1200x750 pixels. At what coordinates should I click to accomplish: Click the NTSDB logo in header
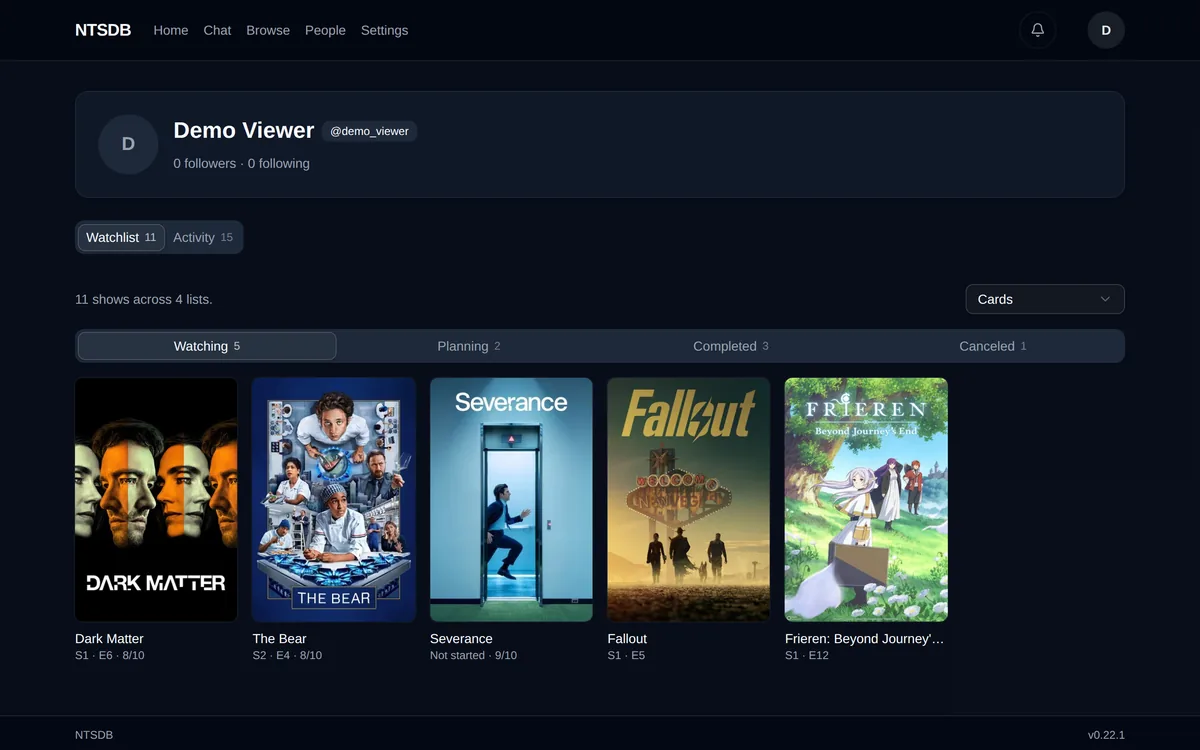[103, 30]
